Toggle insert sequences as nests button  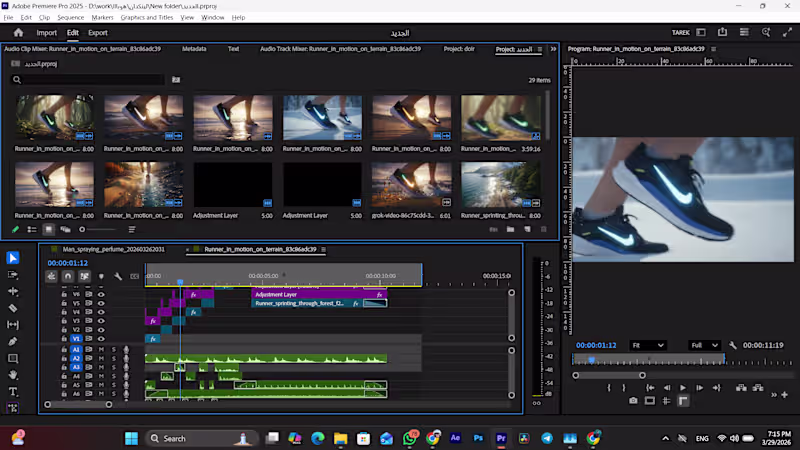[51, 276]
